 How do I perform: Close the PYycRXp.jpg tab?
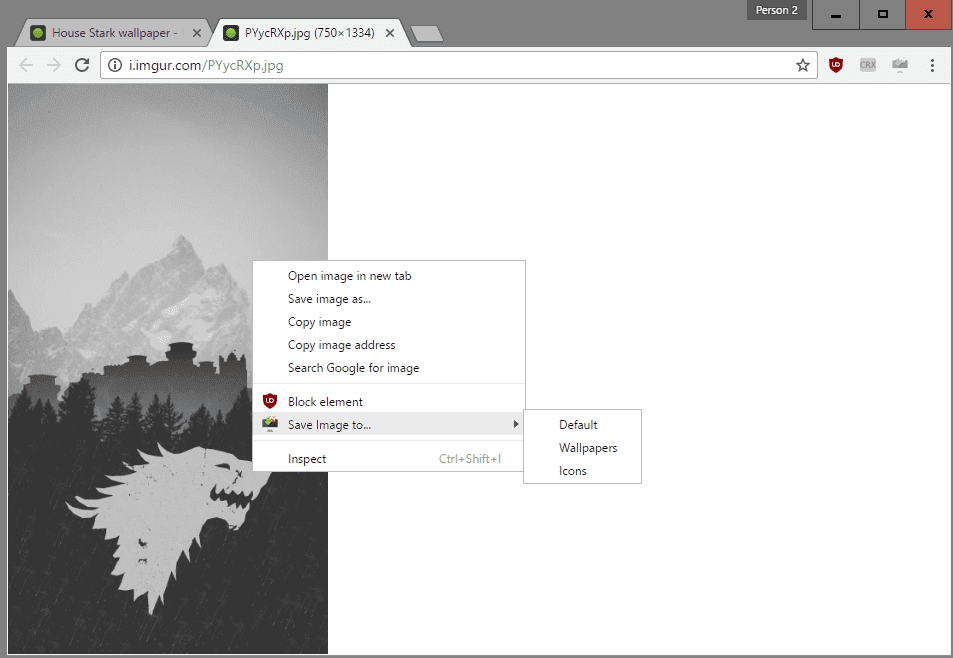[390, 33]
